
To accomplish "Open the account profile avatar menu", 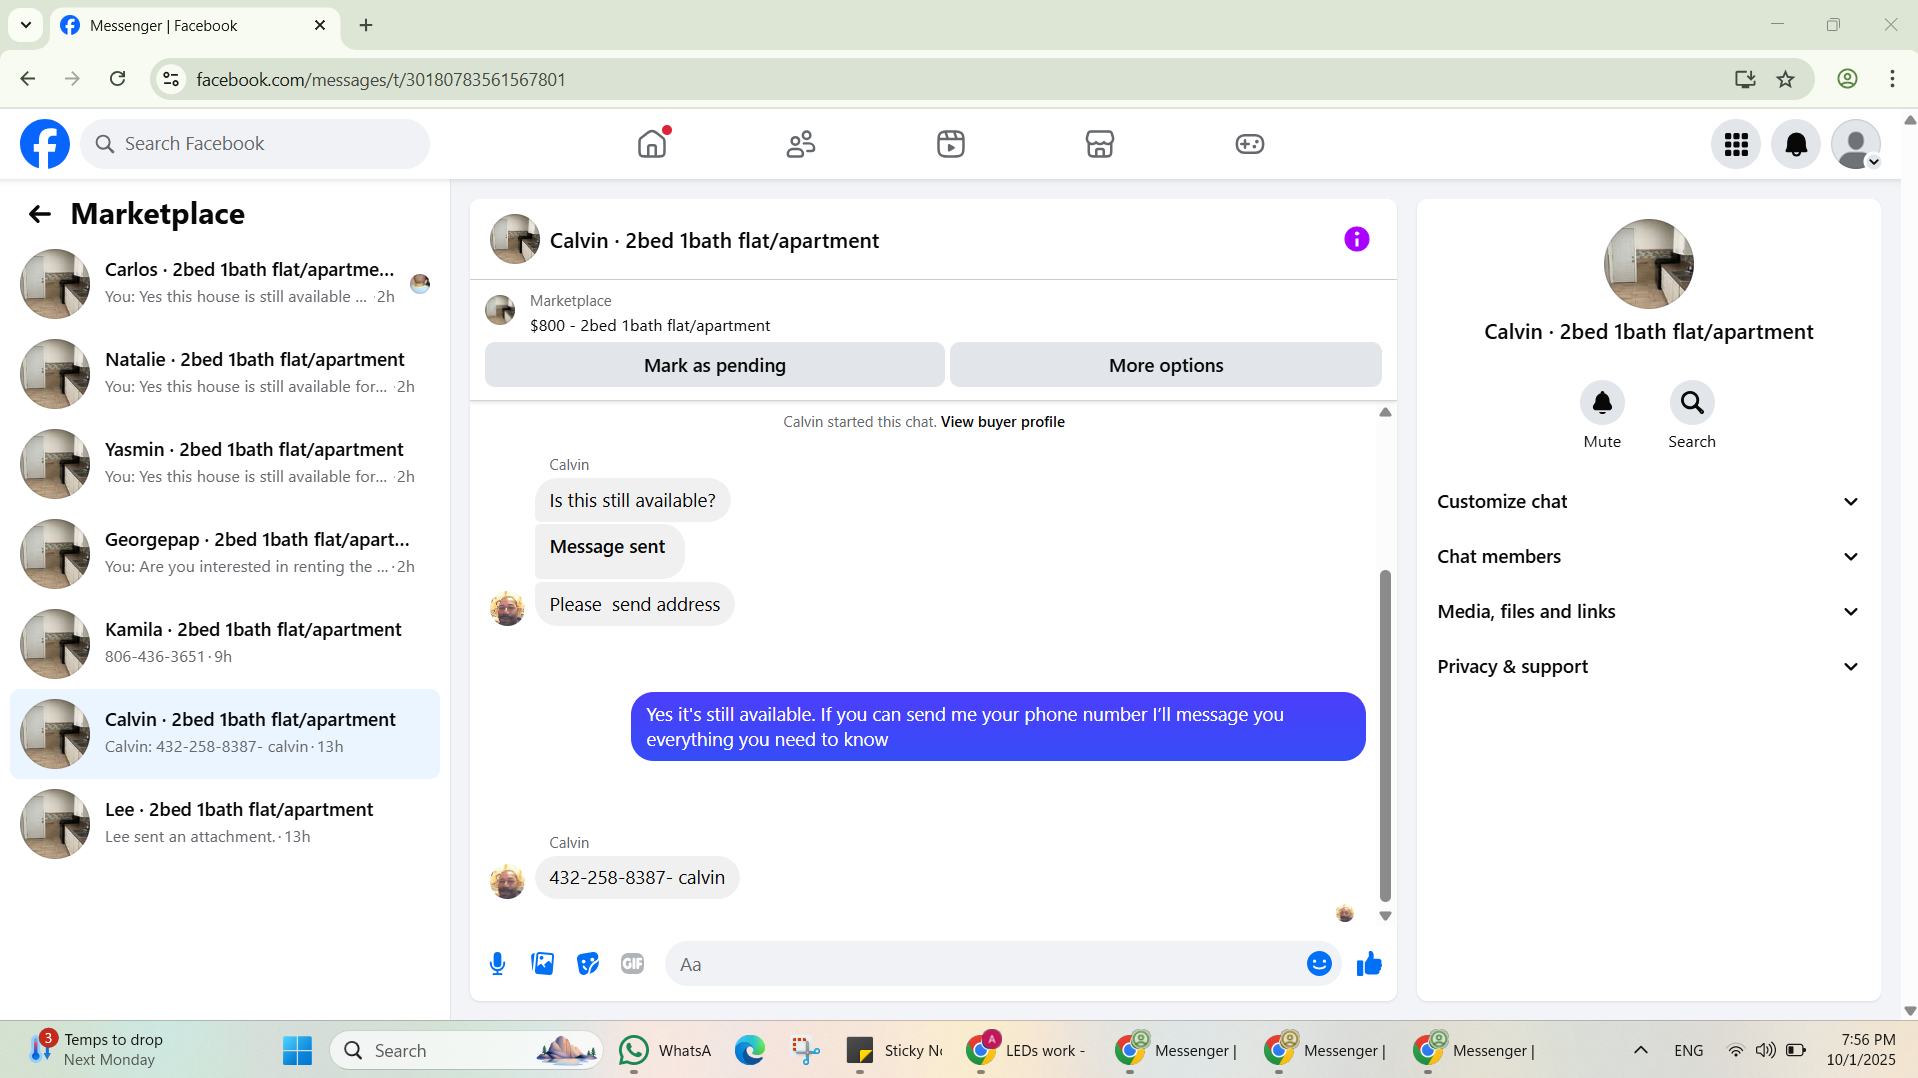I will pyautogui.click(x=1856, y=145).
